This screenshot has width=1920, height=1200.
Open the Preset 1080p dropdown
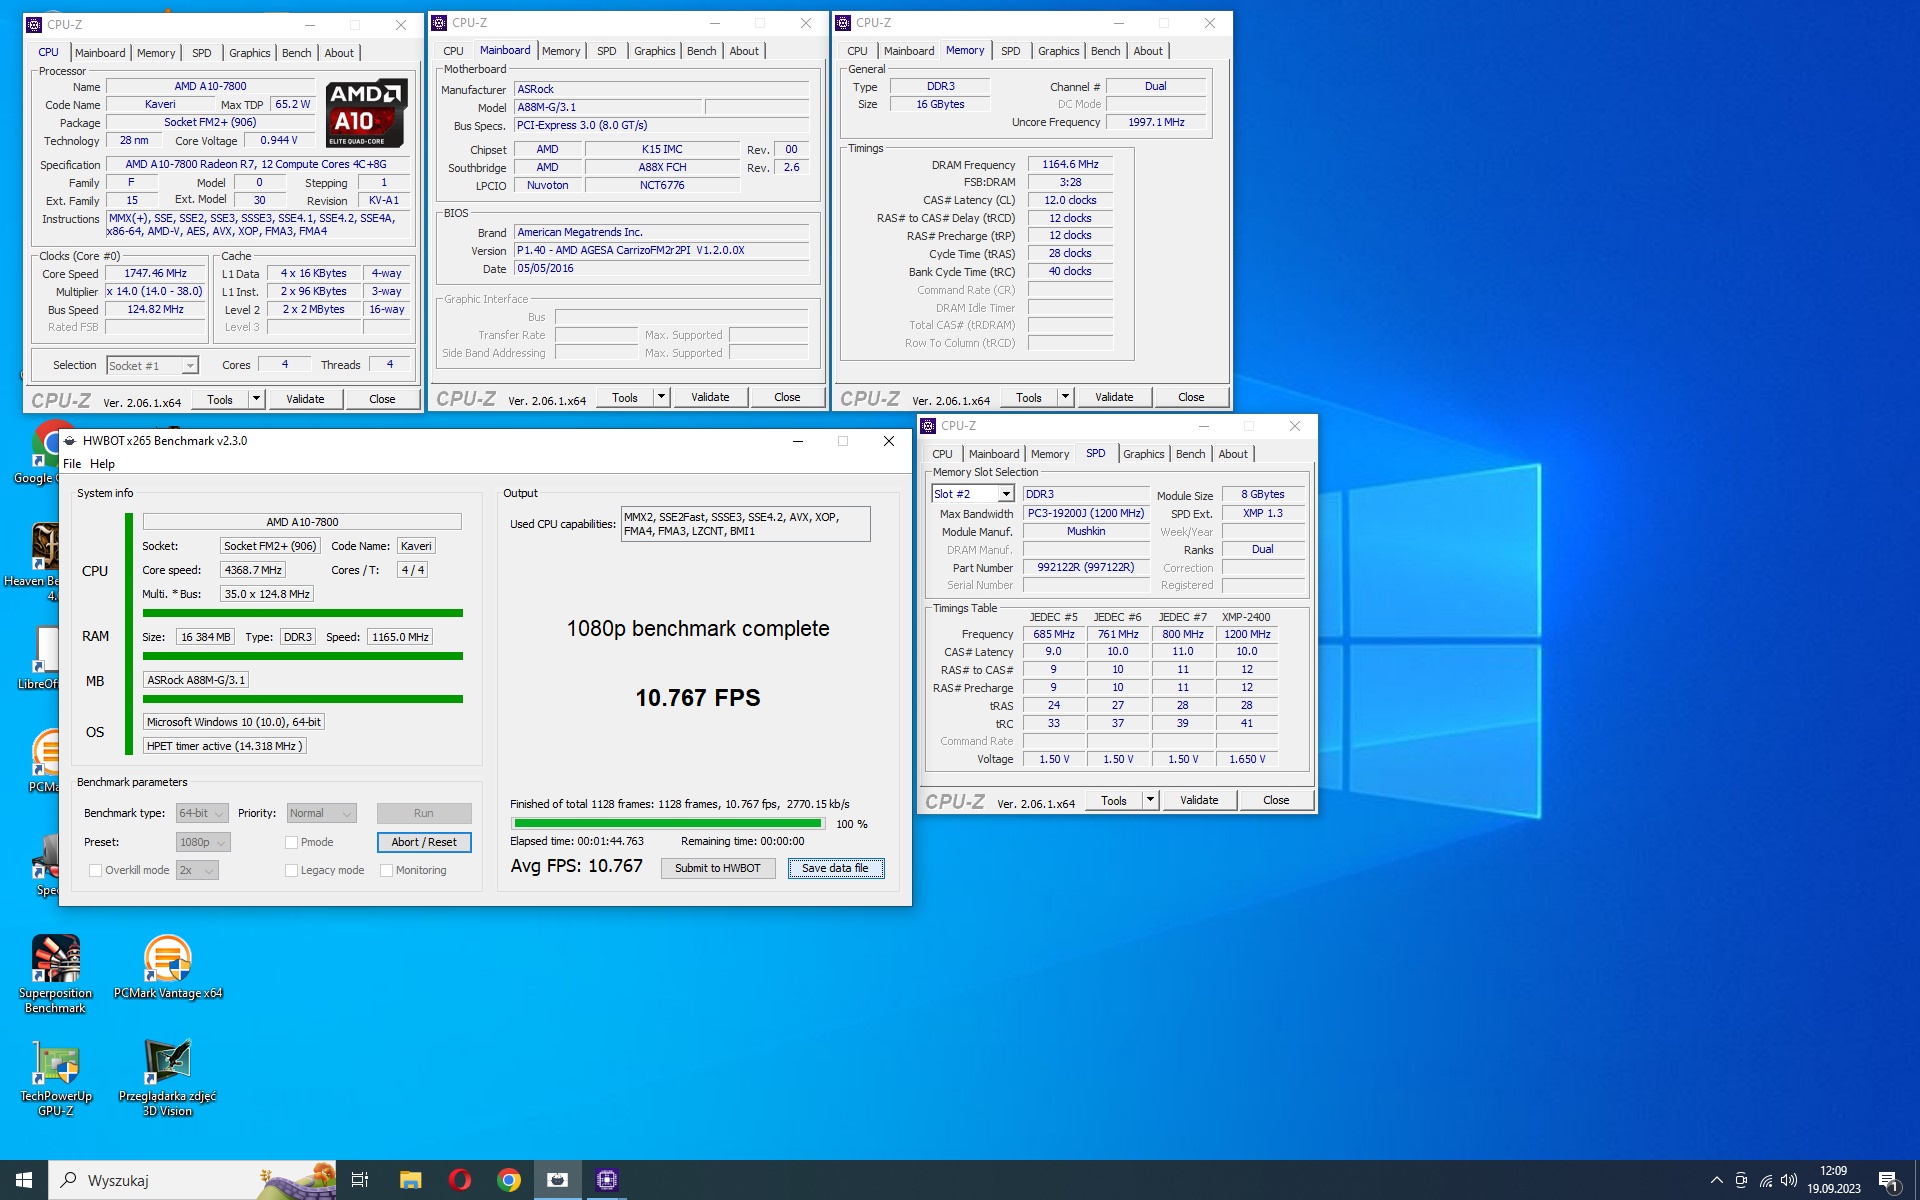(204, 842)
